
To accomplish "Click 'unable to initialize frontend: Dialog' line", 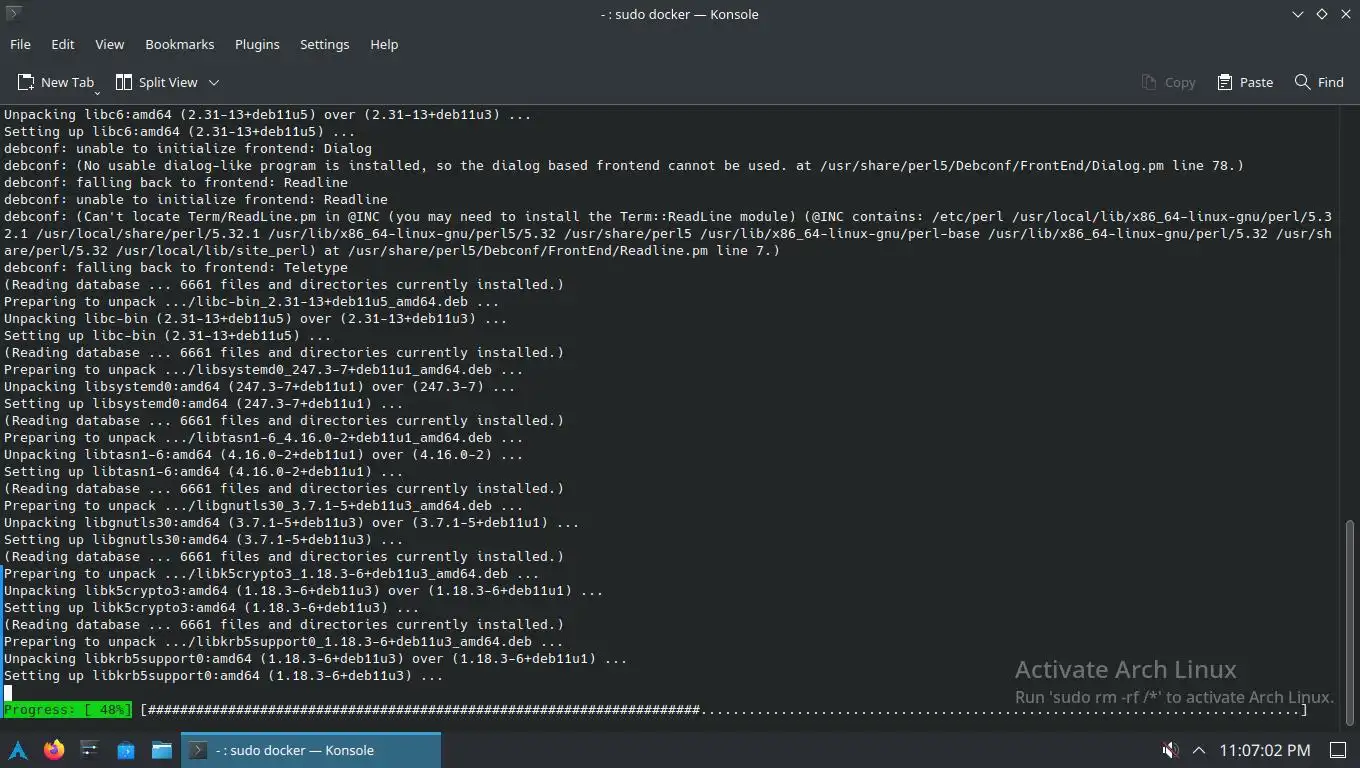I will point(188,148).
